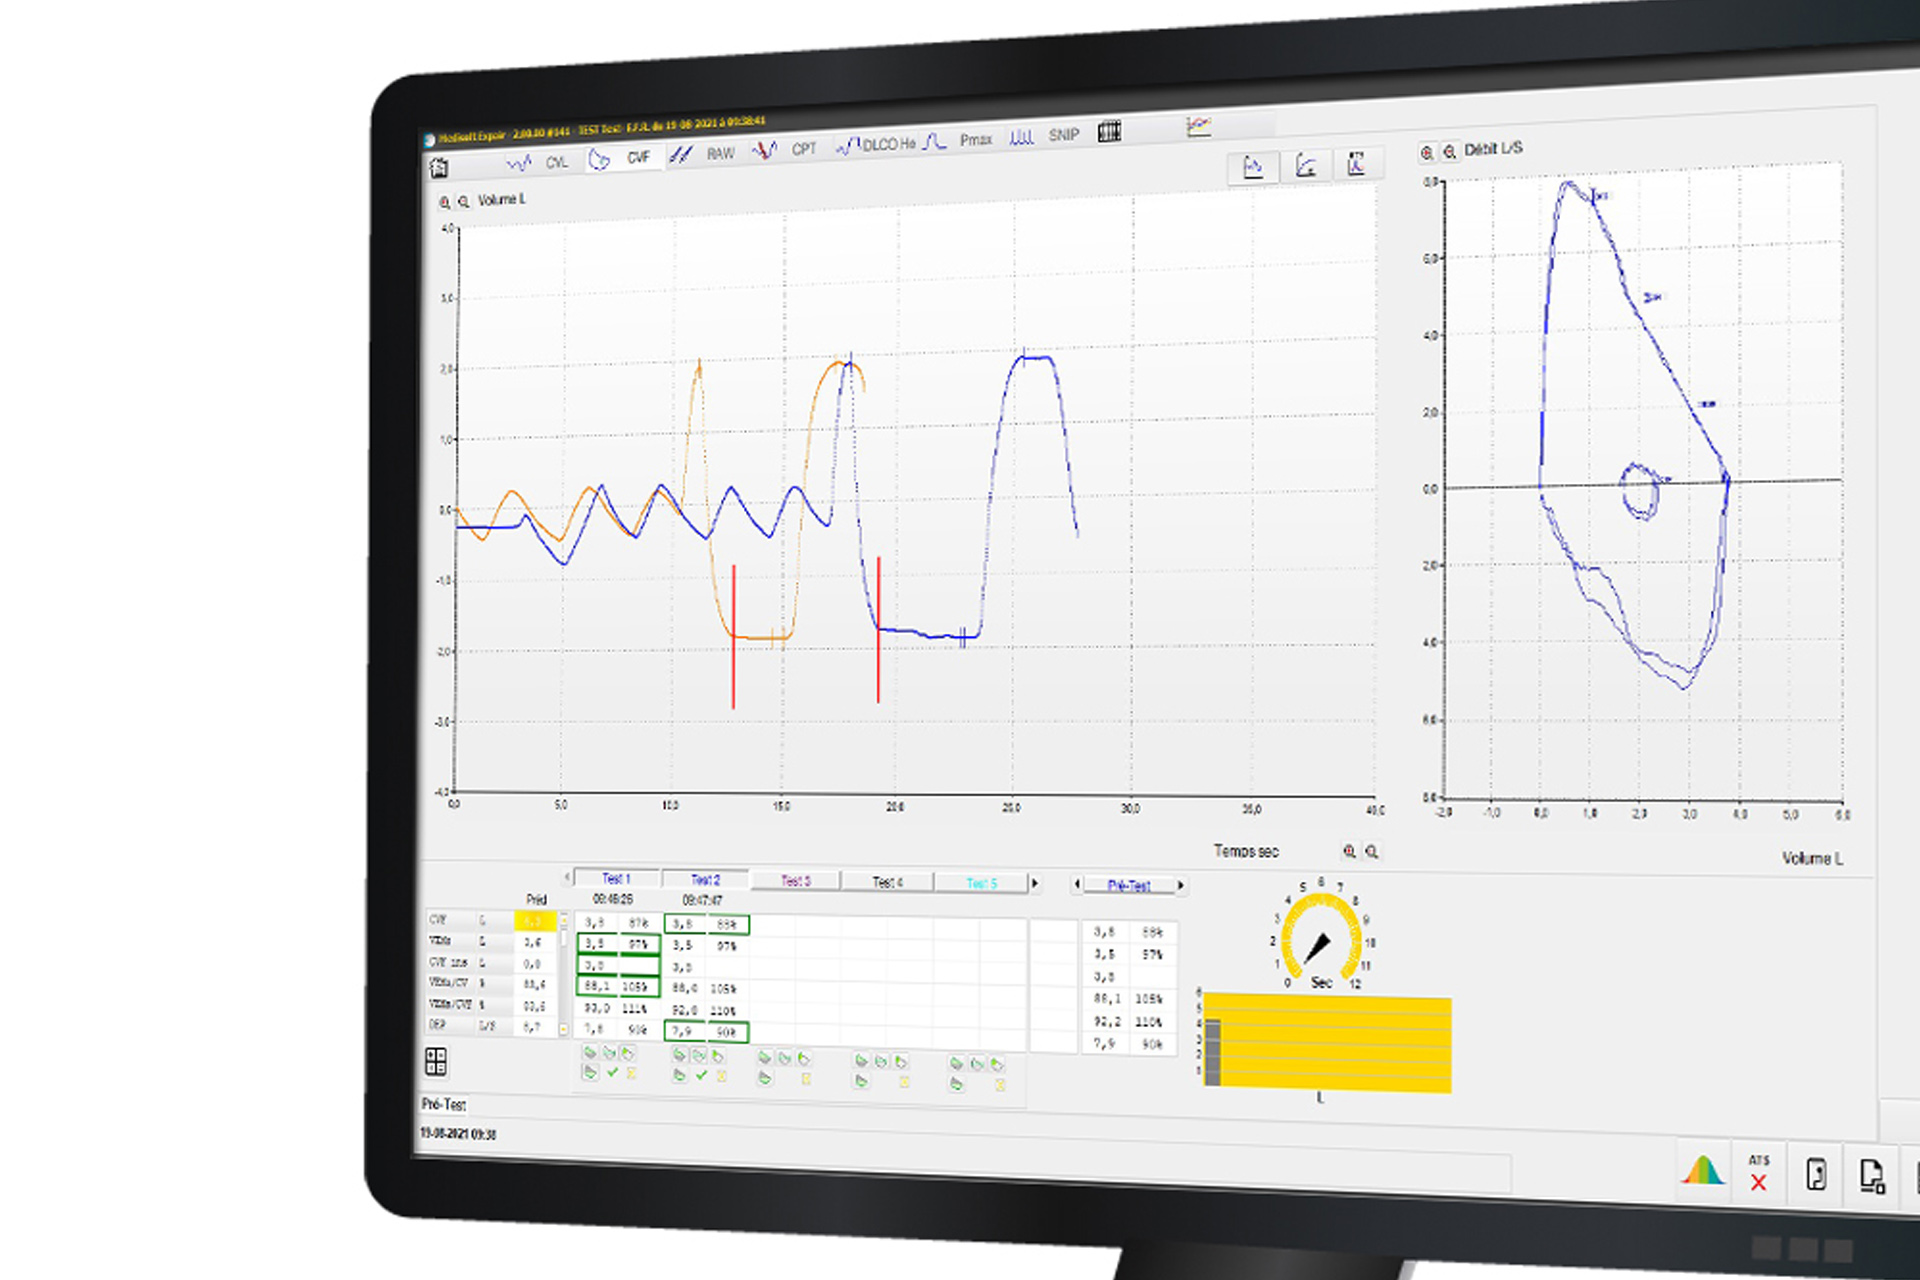Image resolution: width=1920 pixels, height=1280 pixels.
Task: Click the four-square layout grid icon
Action: [x=436, y=1061]
